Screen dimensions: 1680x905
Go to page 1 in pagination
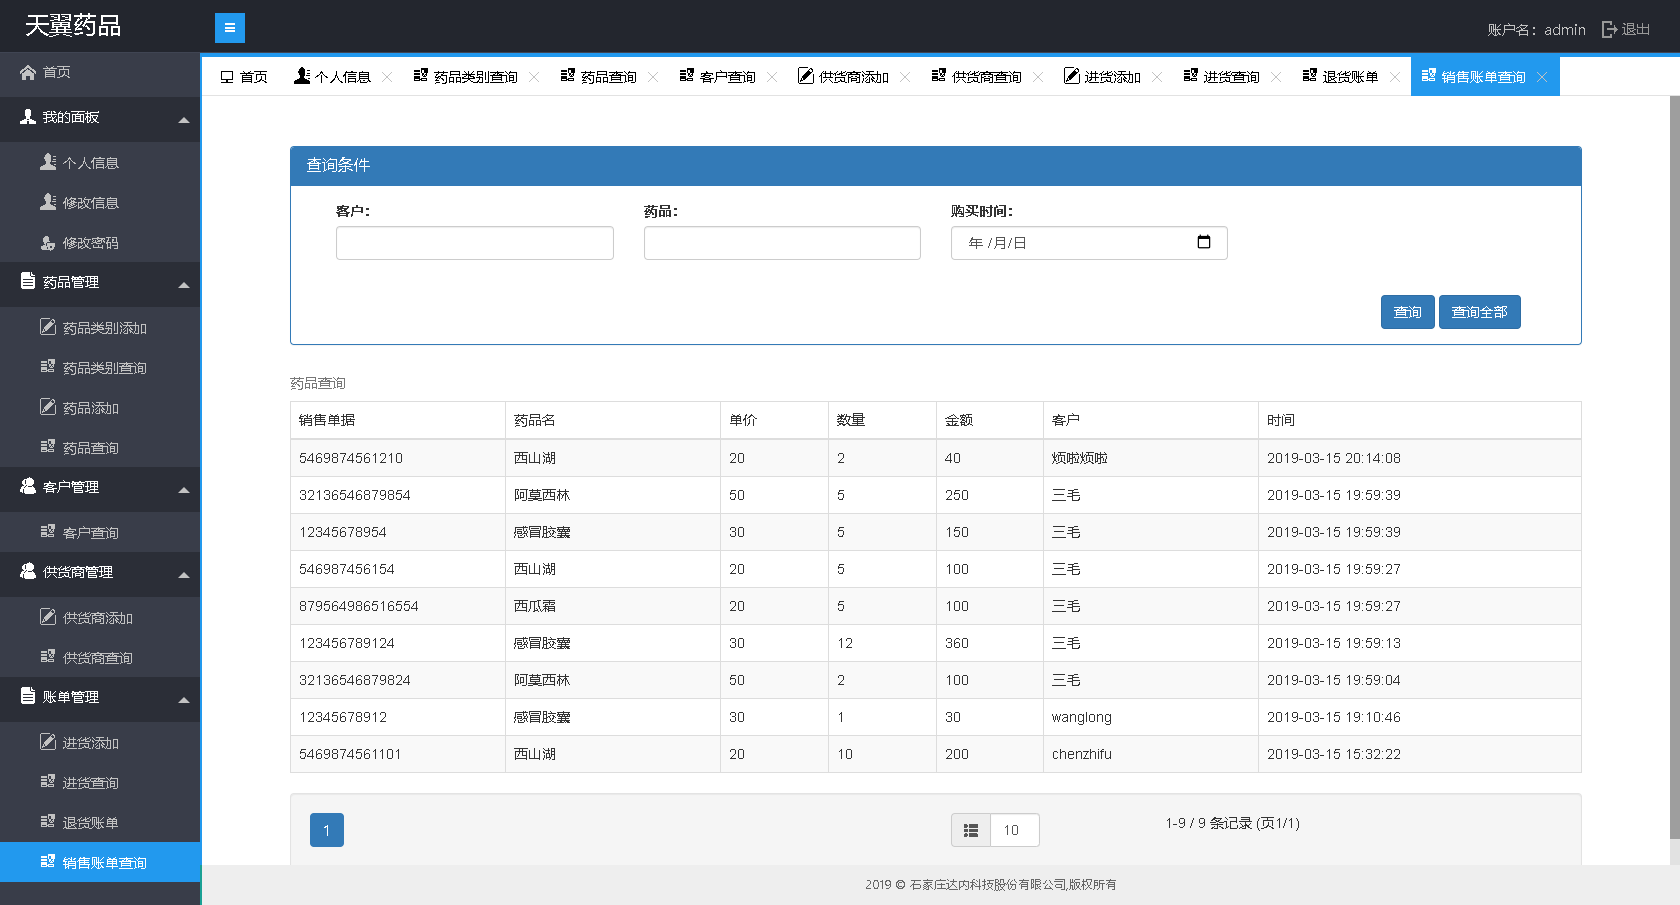pos(327,830)
